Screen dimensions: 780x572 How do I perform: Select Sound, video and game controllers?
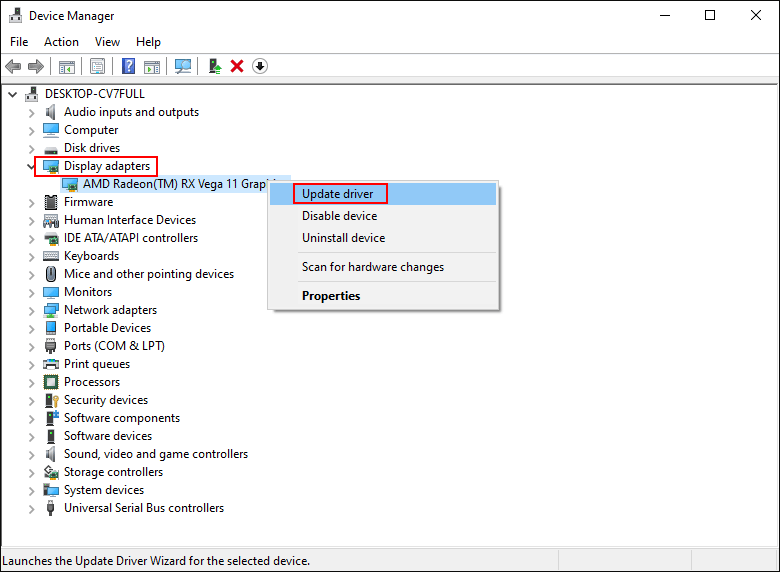[155, 454]
